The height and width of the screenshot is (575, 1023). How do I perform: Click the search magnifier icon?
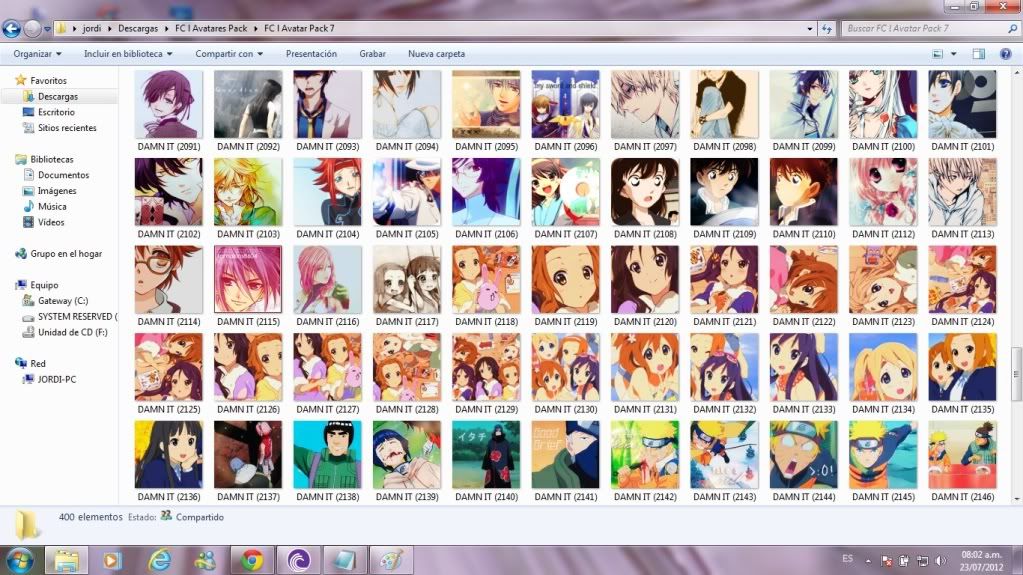tap(1012, 29)
